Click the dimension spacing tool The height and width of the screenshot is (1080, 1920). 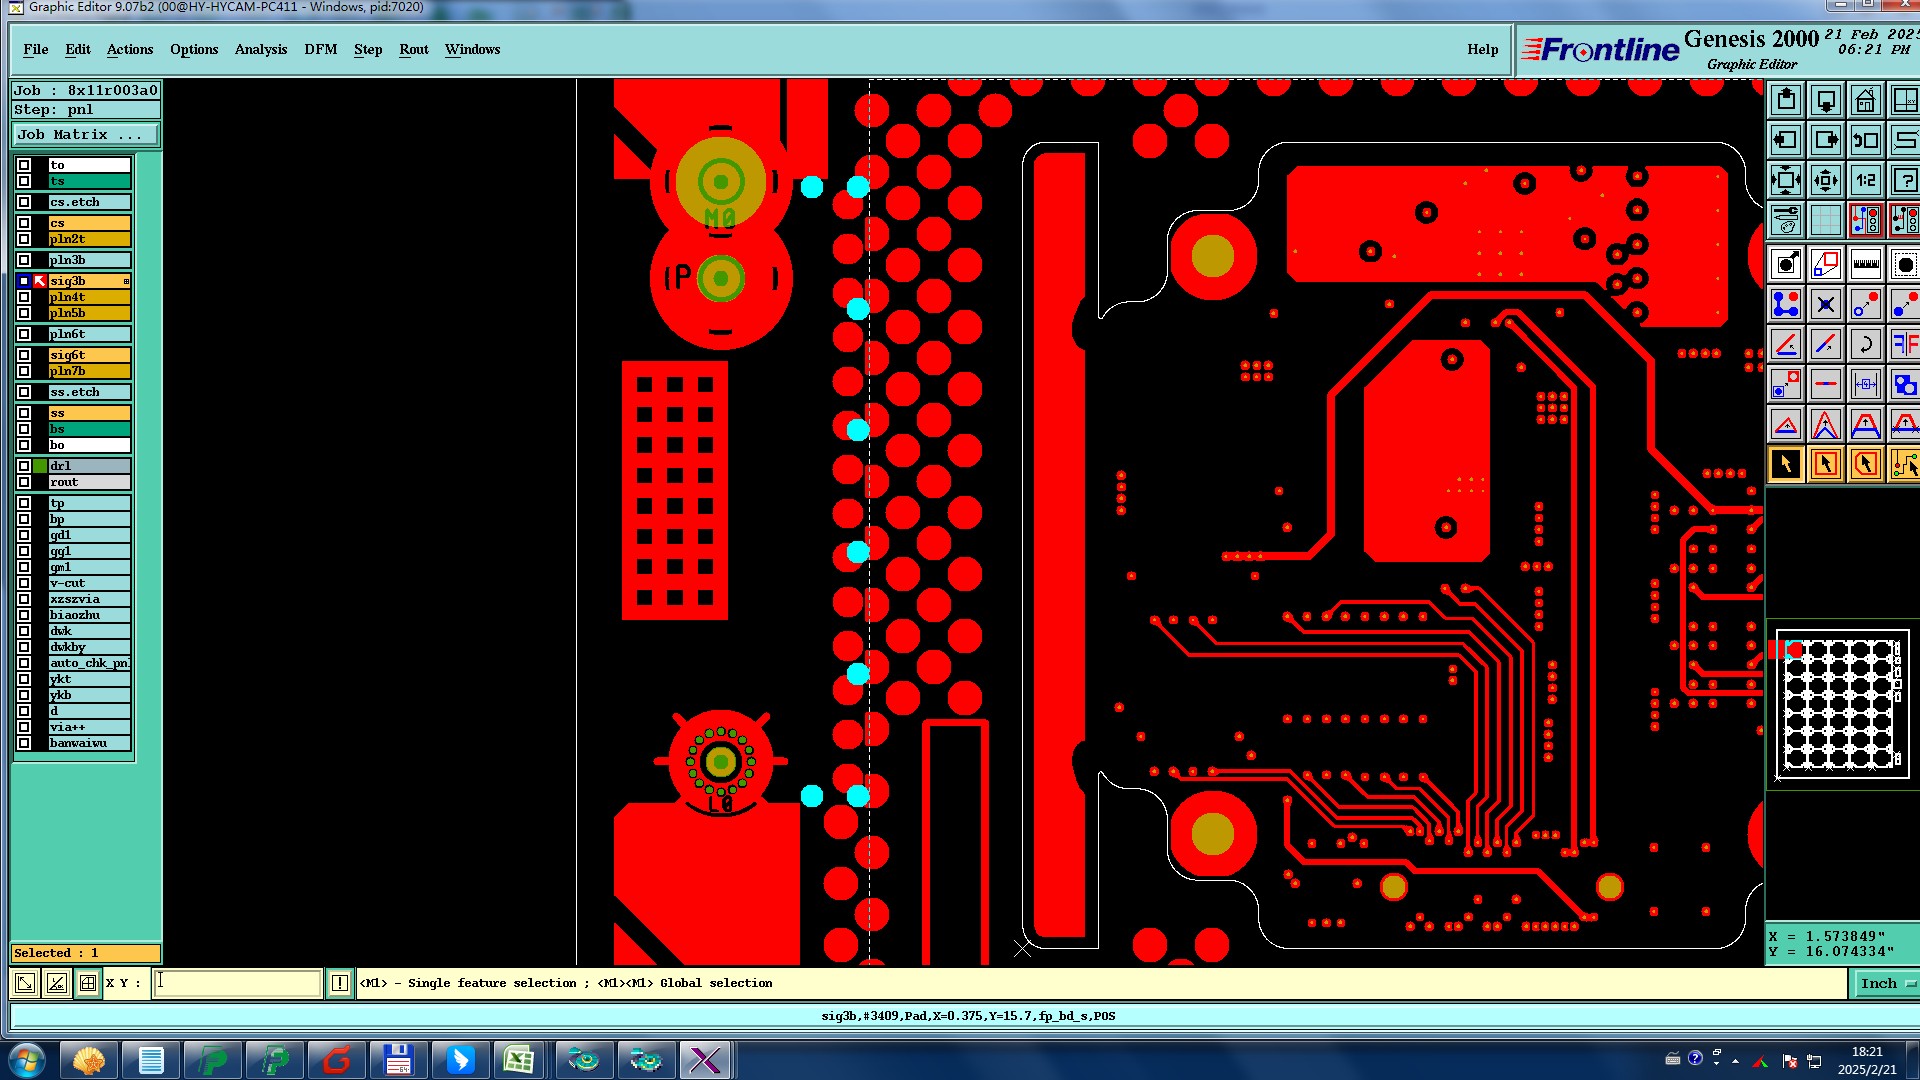[1866, 384]
